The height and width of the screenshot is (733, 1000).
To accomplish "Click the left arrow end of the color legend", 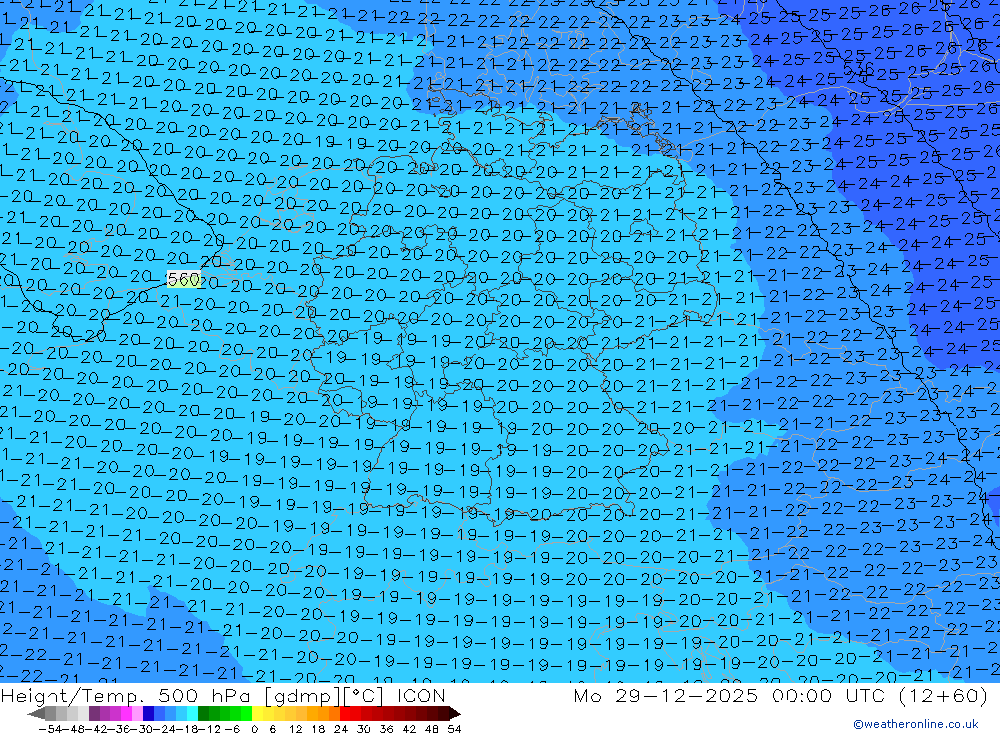I will pyautogui.click(x=36, y=714).
